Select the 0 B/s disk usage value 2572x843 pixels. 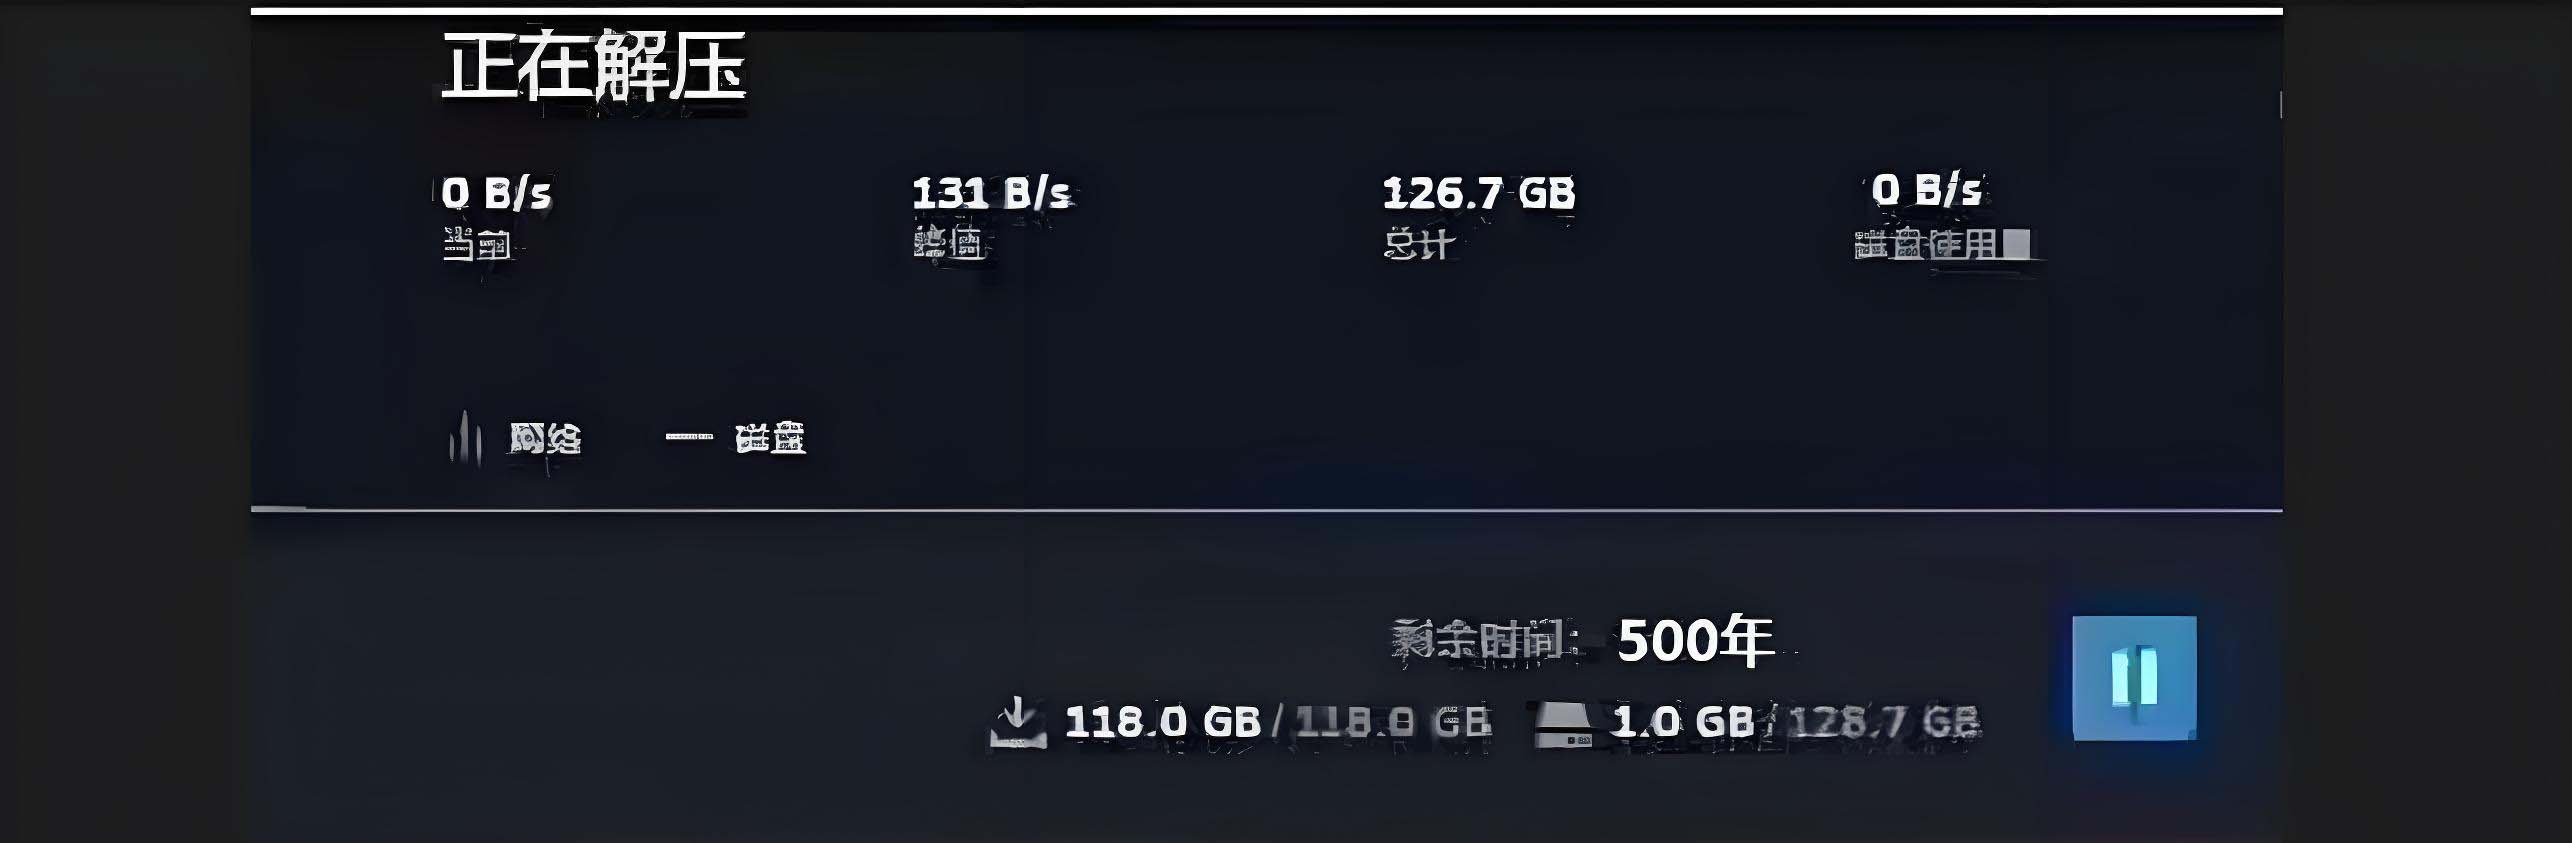click(1927, 189)
